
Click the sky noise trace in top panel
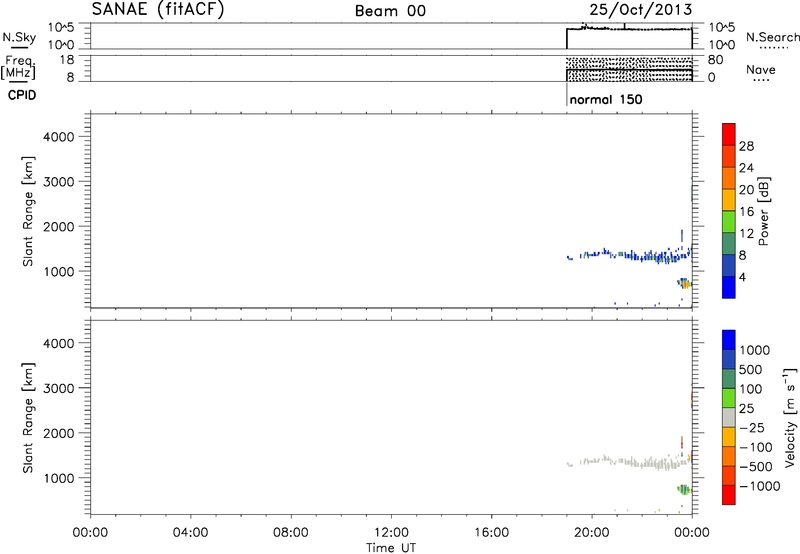(x=629, y=29)
